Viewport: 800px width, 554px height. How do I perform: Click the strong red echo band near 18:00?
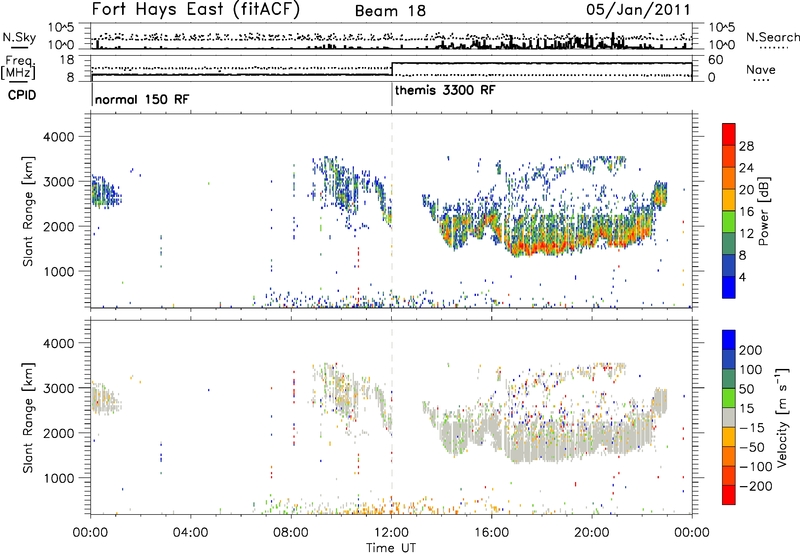point(541,248)
